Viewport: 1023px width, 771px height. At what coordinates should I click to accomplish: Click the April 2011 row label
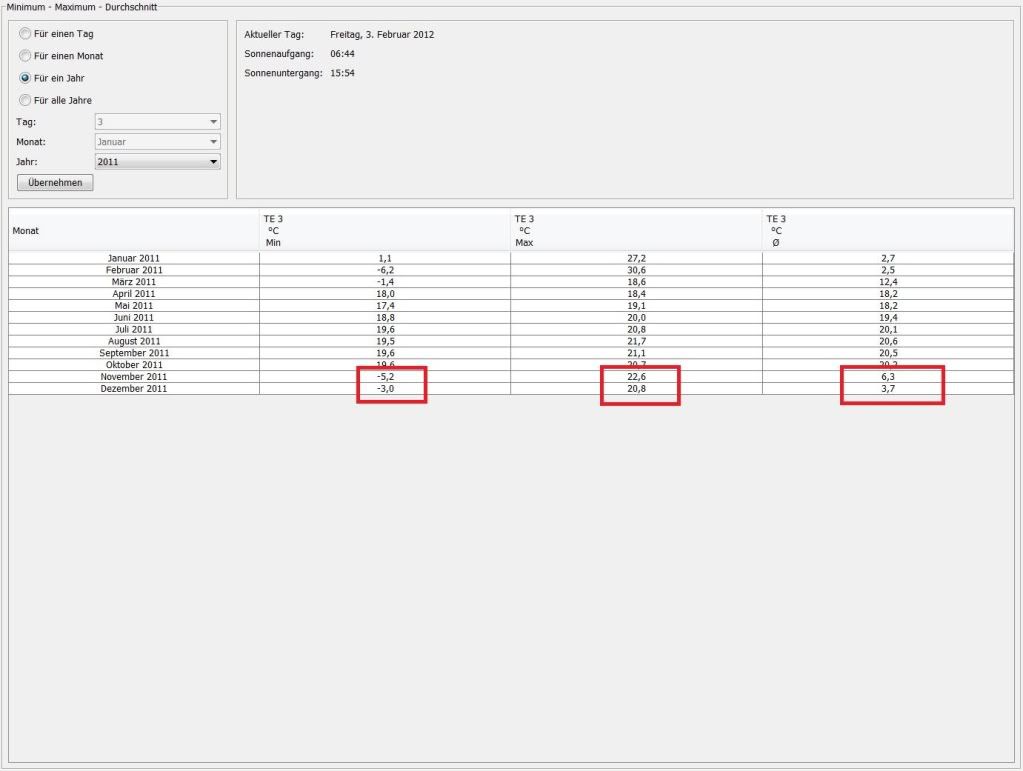tap(134, 294)
